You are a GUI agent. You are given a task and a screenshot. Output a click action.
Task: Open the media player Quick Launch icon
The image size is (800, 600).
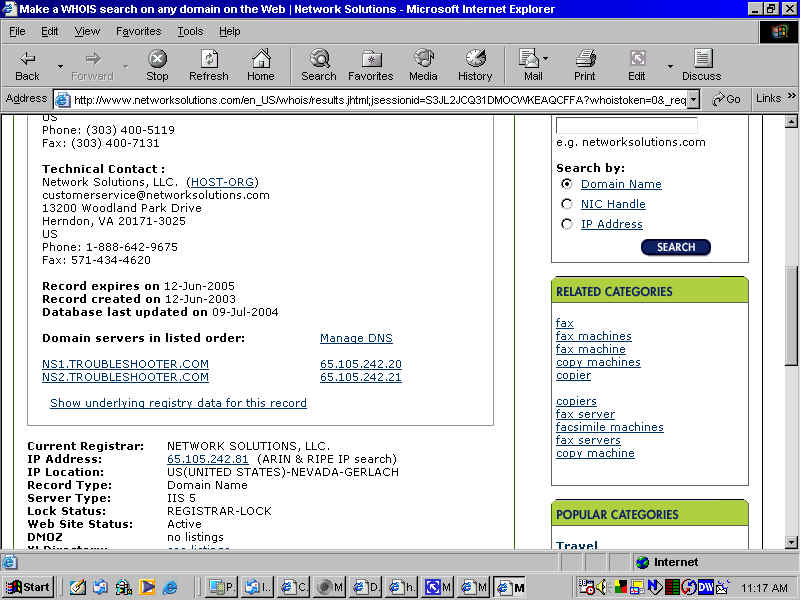(x=147, y=587)
